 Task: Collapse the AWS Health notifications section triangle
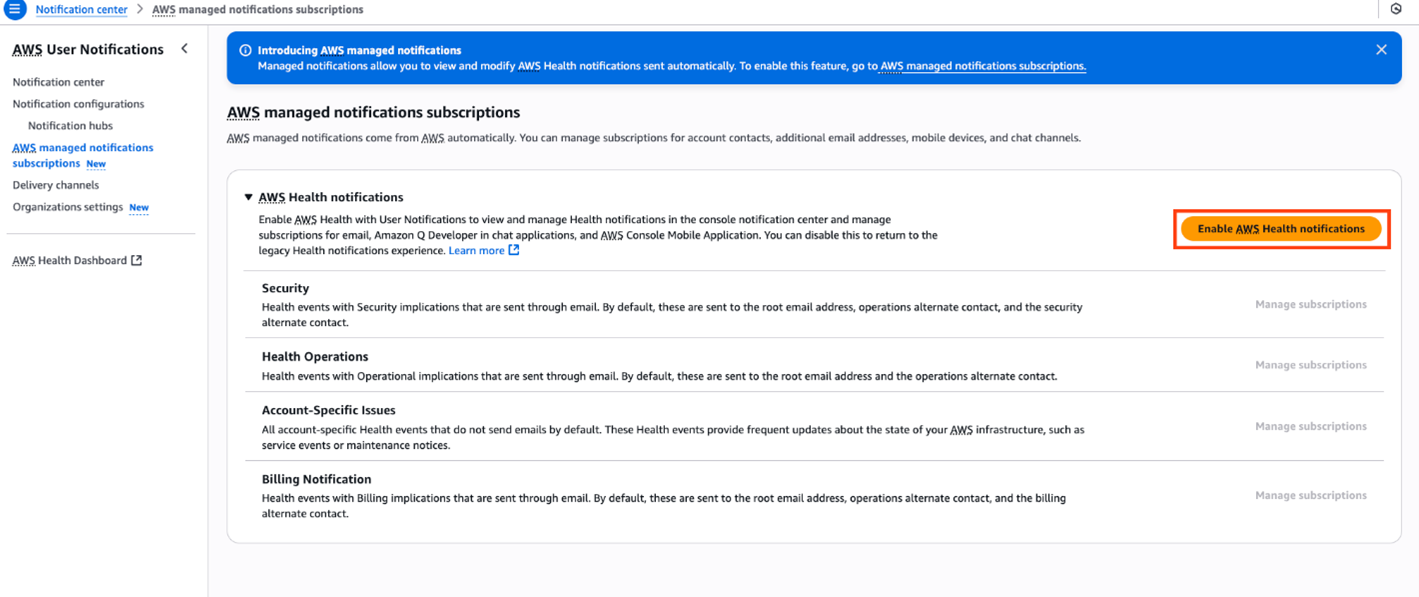[x=248, y=197]
